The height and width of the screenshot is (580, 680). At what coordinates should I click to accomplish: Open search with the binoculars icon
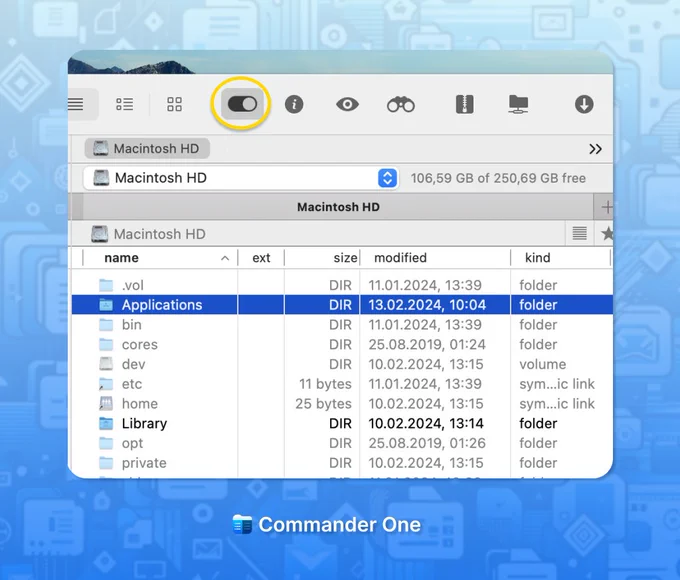(x=401, y=105)
